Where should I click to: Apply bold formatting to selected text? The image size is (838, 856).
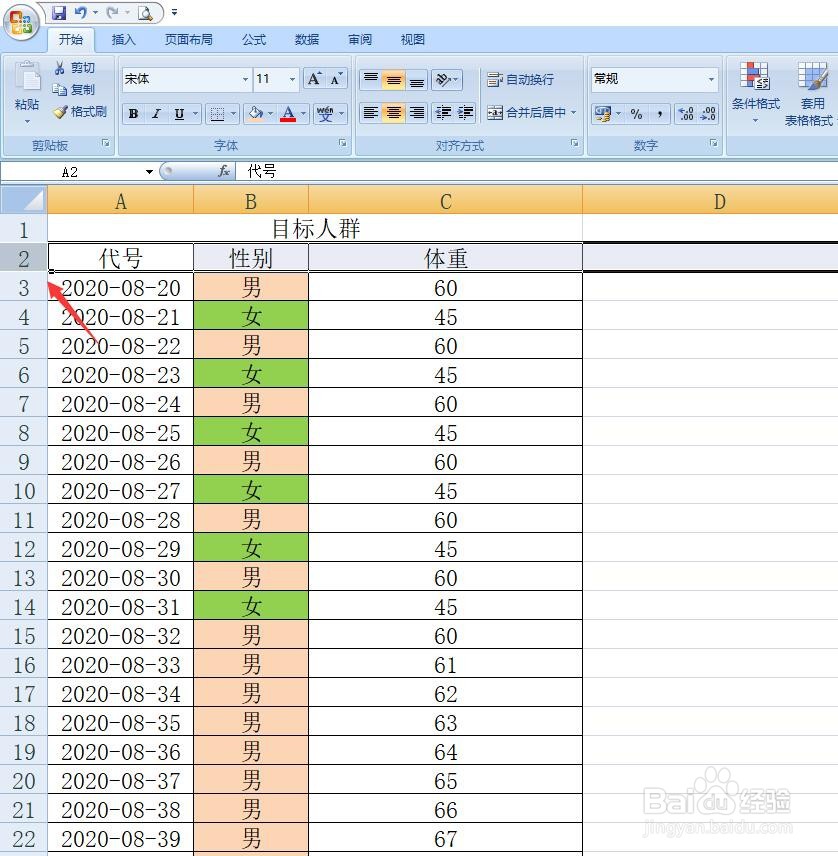point(133,113)
